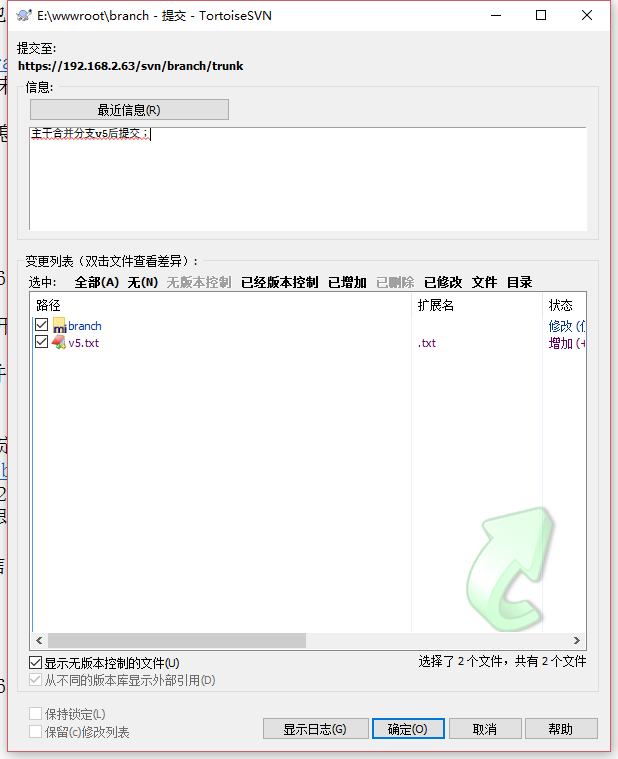Click the 增加 status cell for v5.txt

(x=567, y=343)
